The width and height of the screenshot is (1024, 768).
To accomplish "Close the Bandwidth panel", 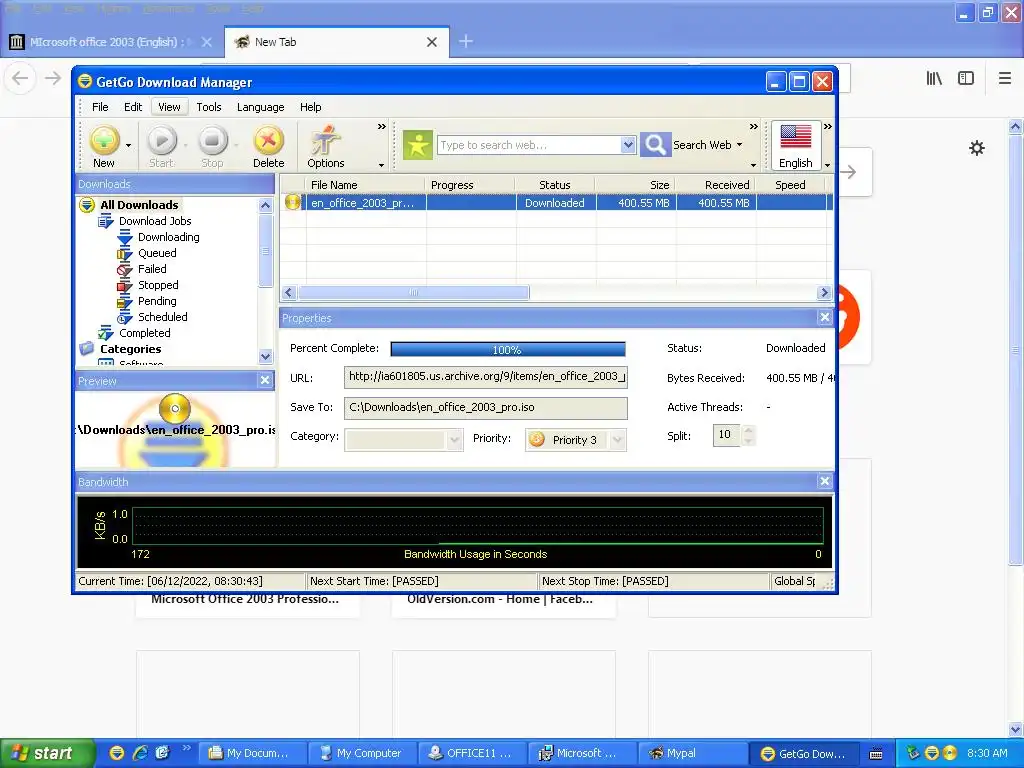I will (x=825, y=481).
